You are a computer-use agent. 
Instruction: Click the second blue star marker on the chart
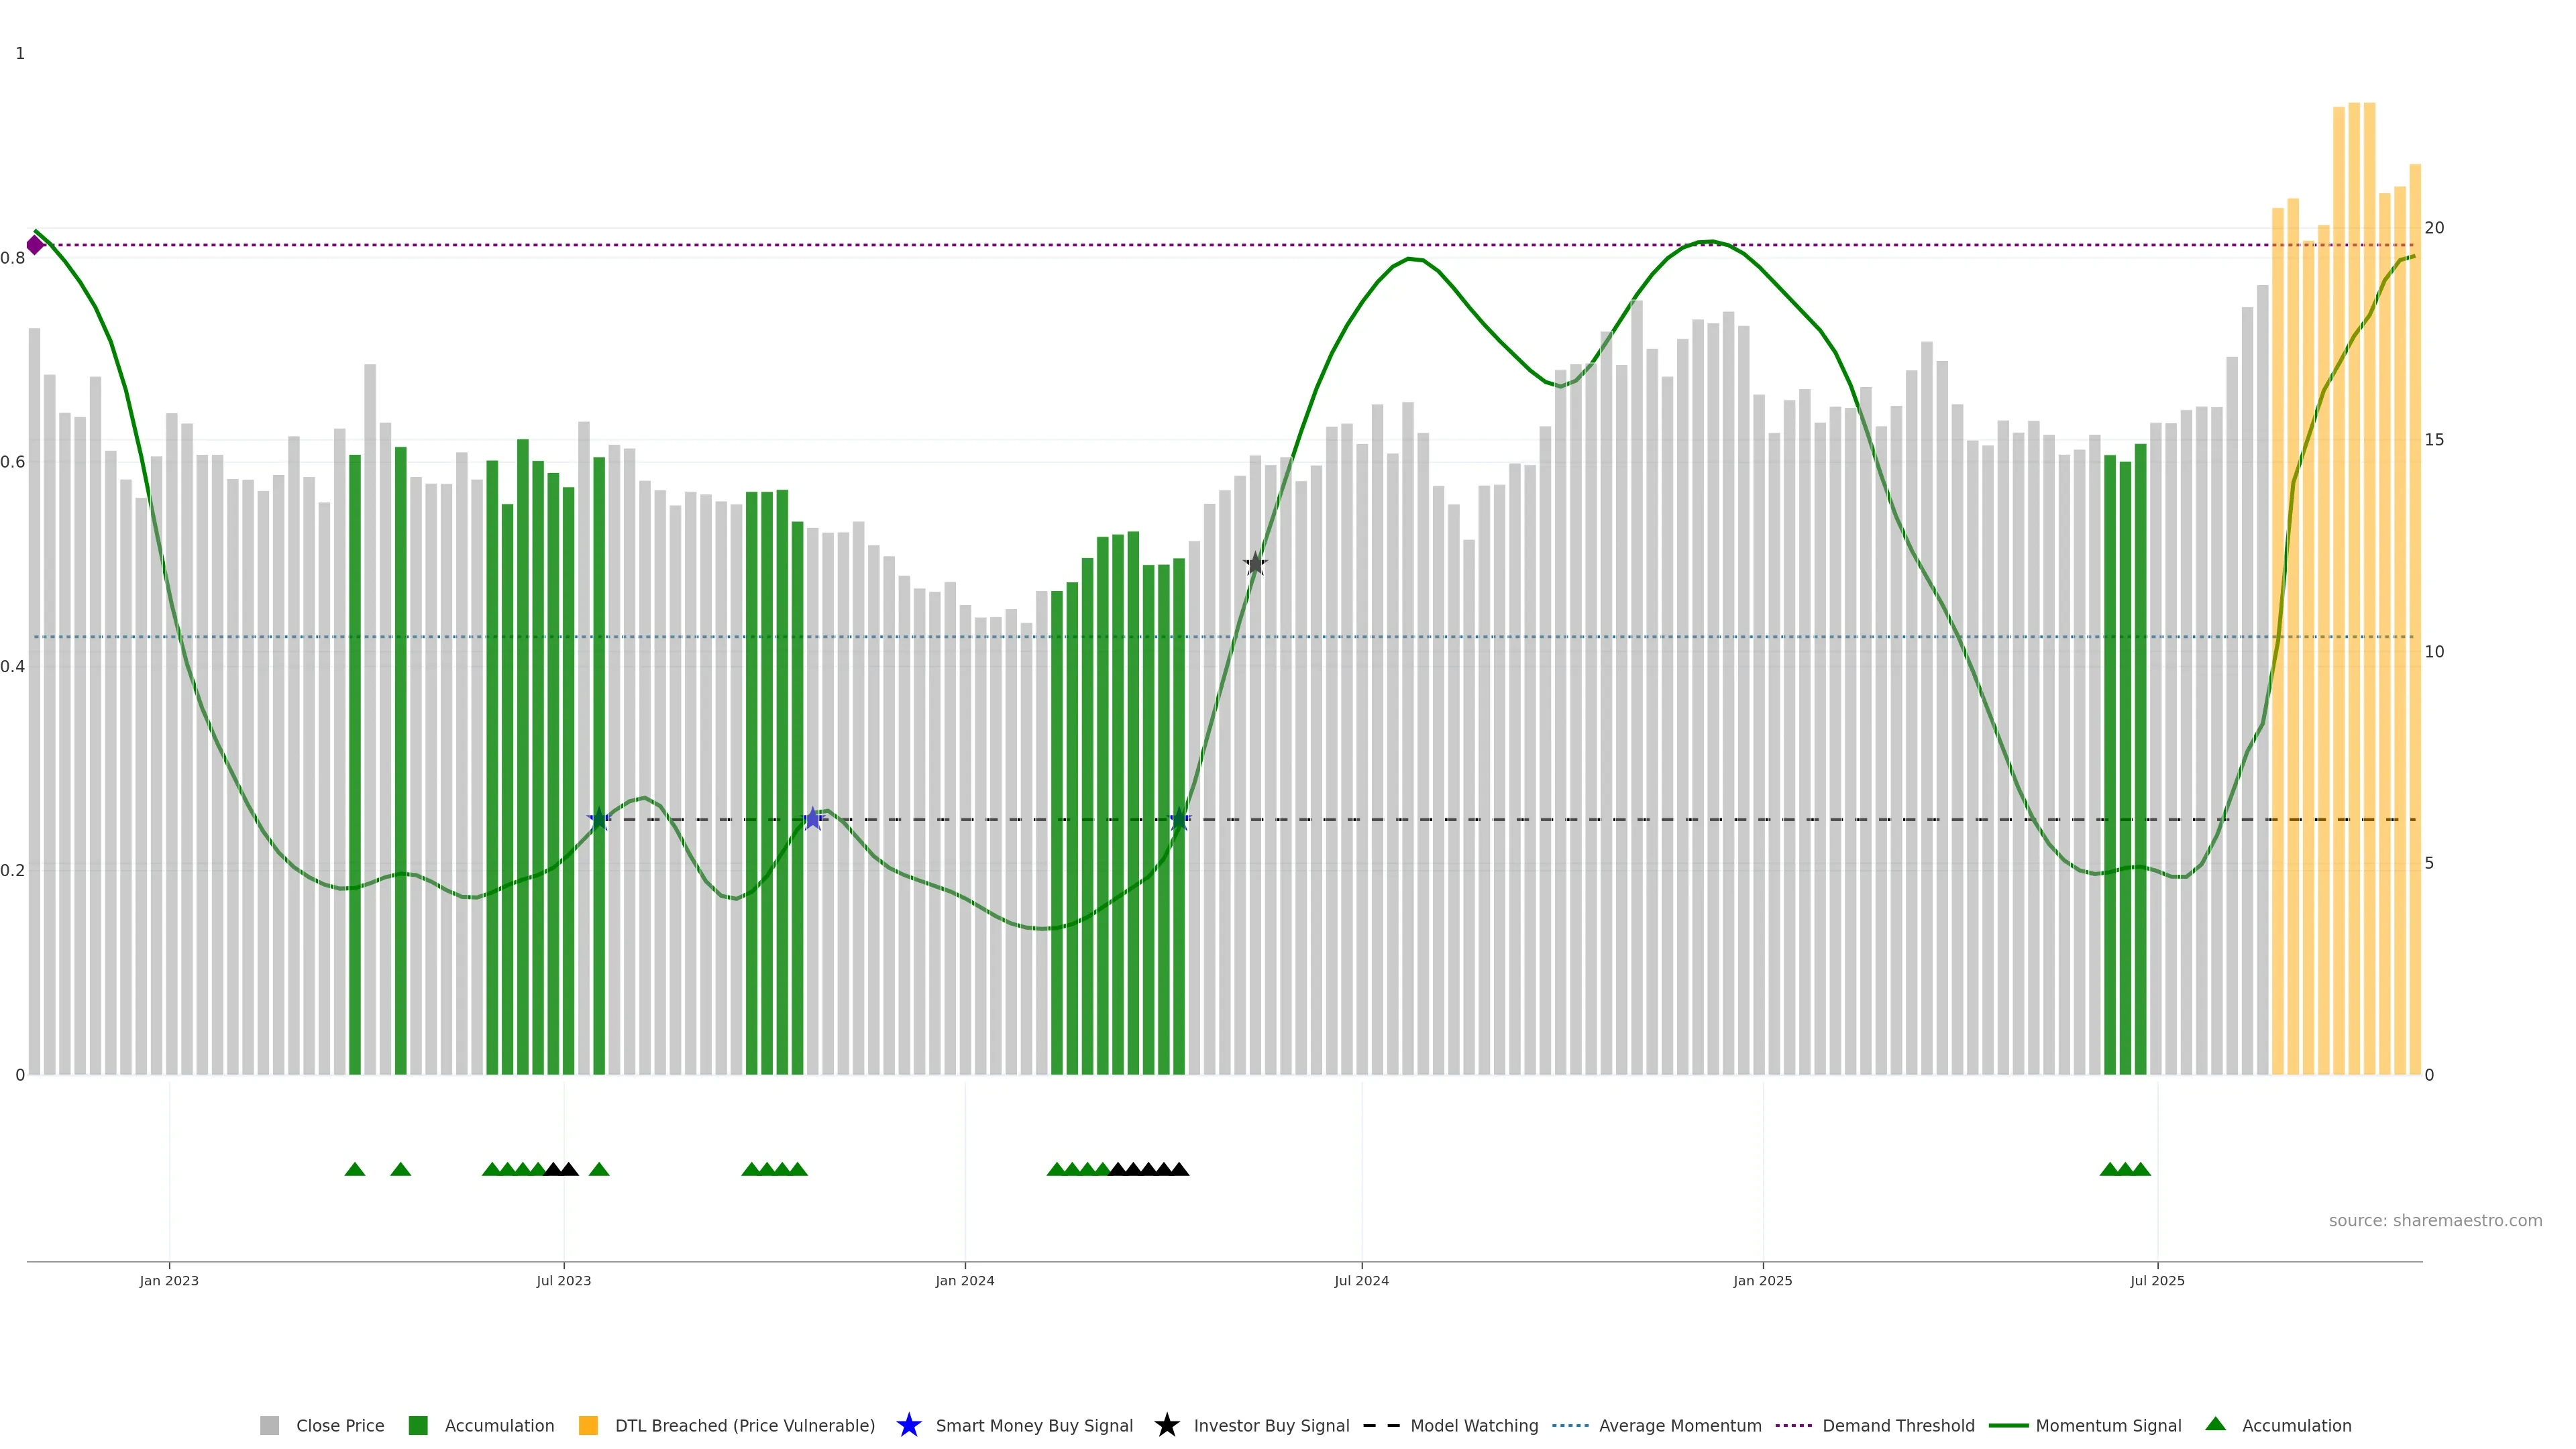coord(813,819)
